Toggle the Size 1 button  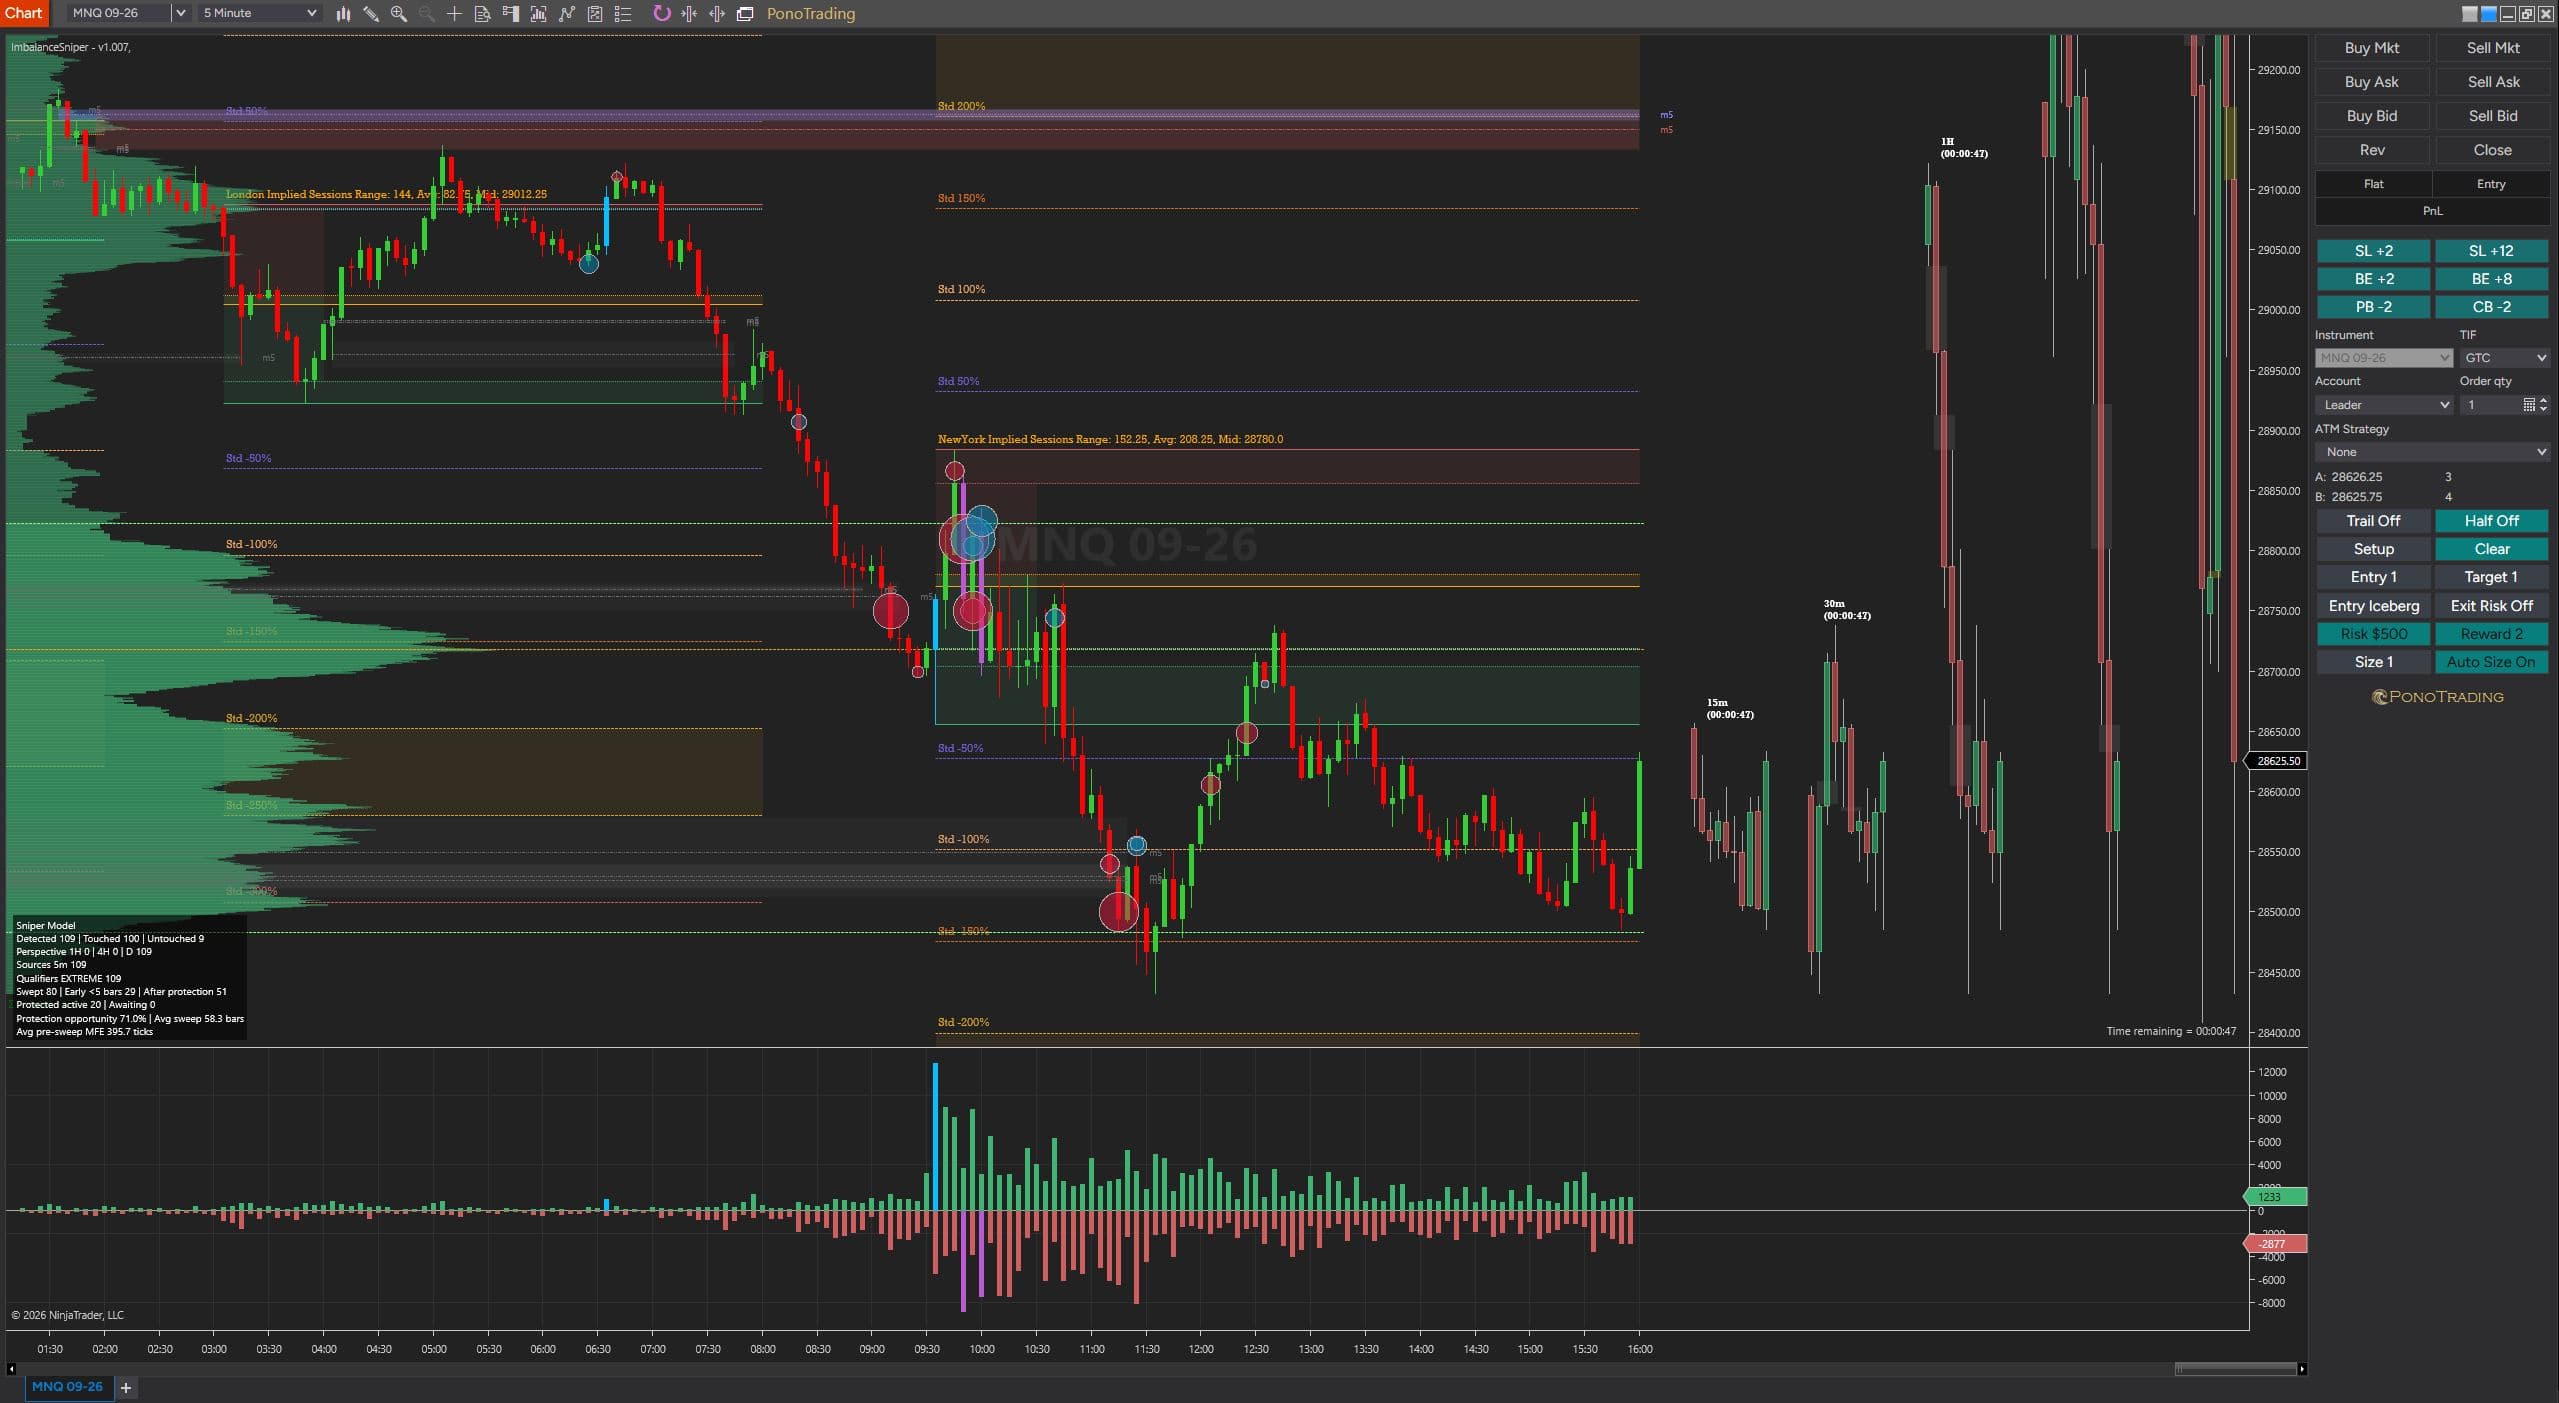tap(2373, 662)
